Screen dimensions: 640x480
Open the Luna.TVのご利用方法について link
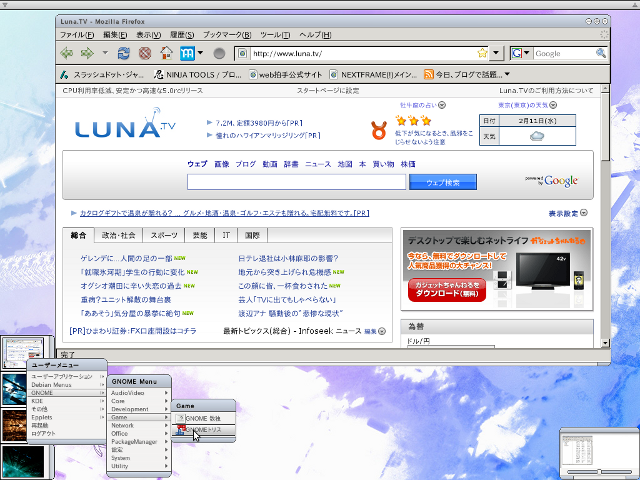pyautogui.click(x=546, y=91)
